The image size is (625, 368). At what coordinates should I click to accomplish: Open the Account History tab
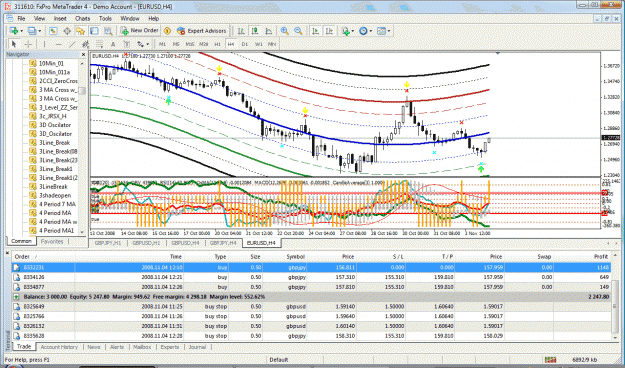59,347
